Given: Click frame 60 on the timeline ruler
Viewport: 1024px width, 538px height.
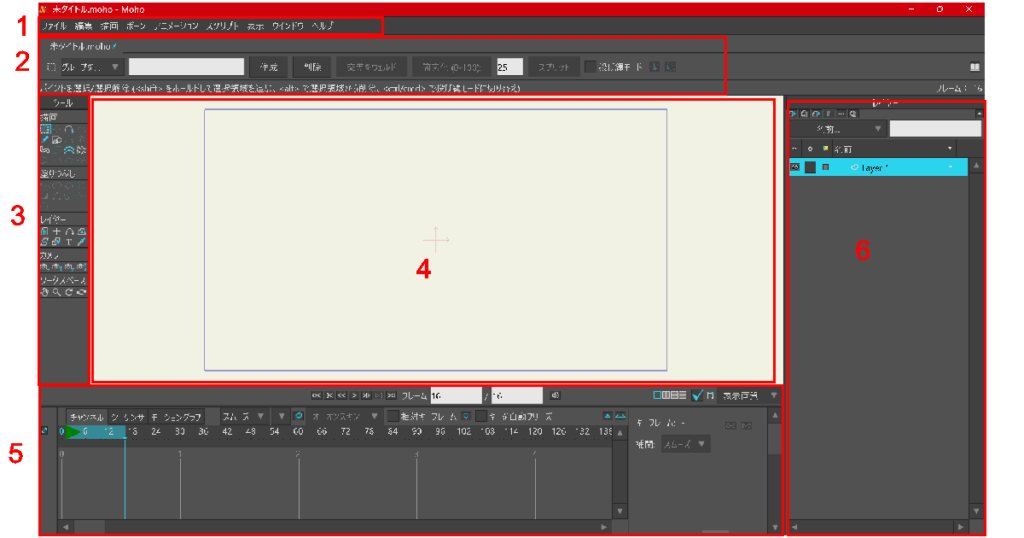Looking at the screenshot, I should 298,432.
